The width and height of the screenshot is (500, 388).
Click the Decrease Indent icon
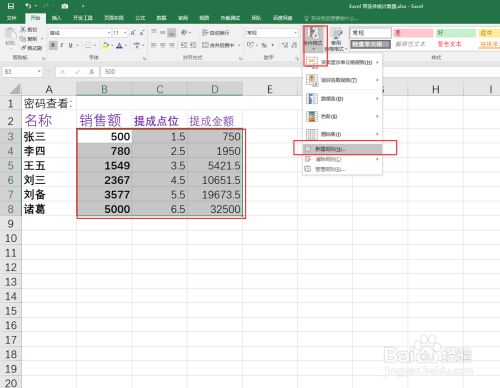(x=184, y=45)
